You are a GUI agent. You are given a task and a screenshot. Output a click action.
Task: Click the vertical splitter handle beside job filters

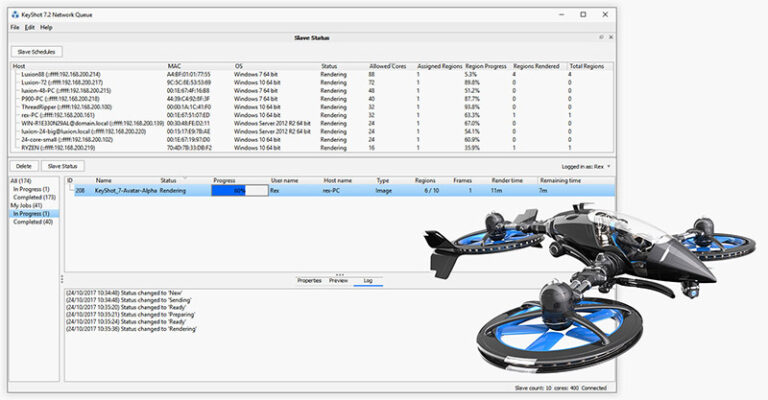tap(62, 279)
